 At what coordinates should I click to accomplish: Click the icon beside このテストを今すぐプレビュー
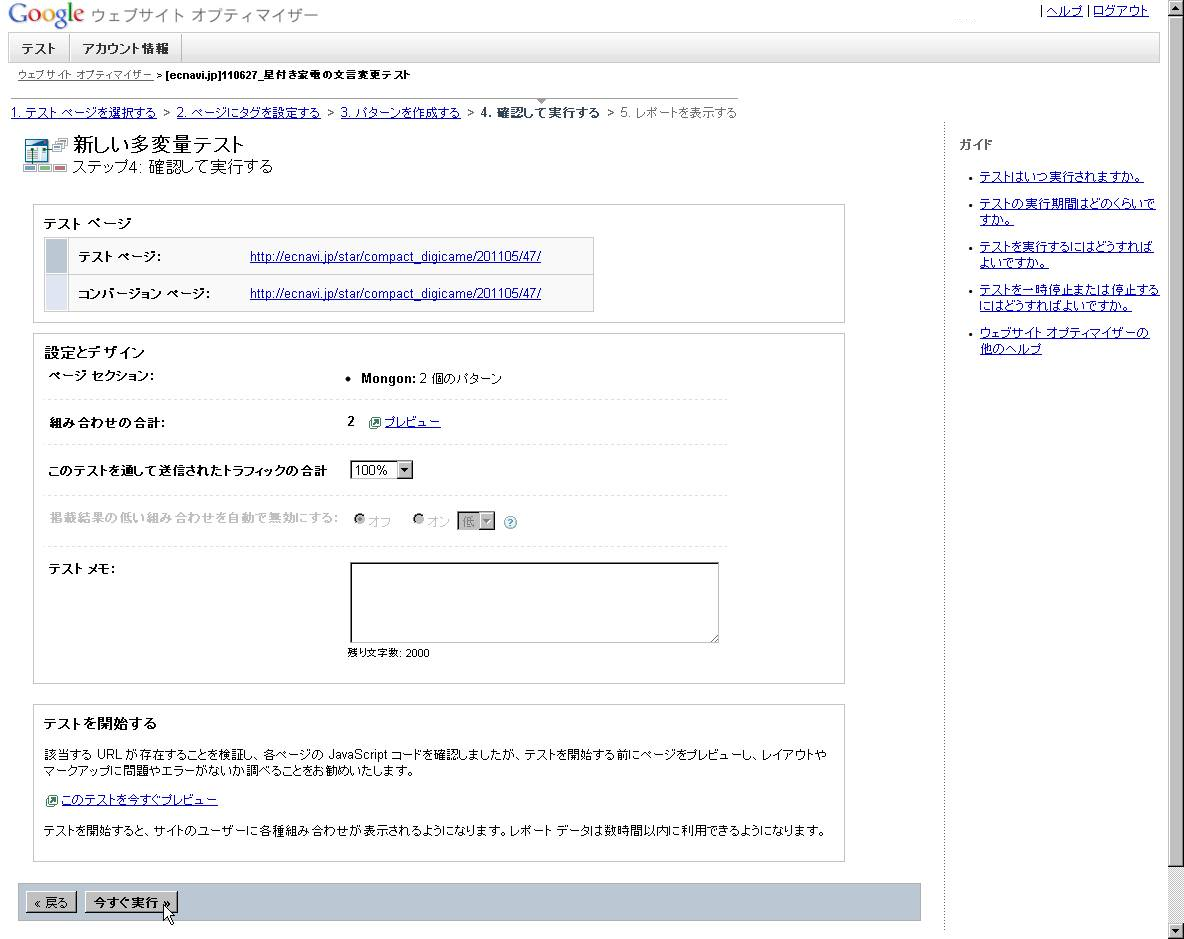(51, 801)
